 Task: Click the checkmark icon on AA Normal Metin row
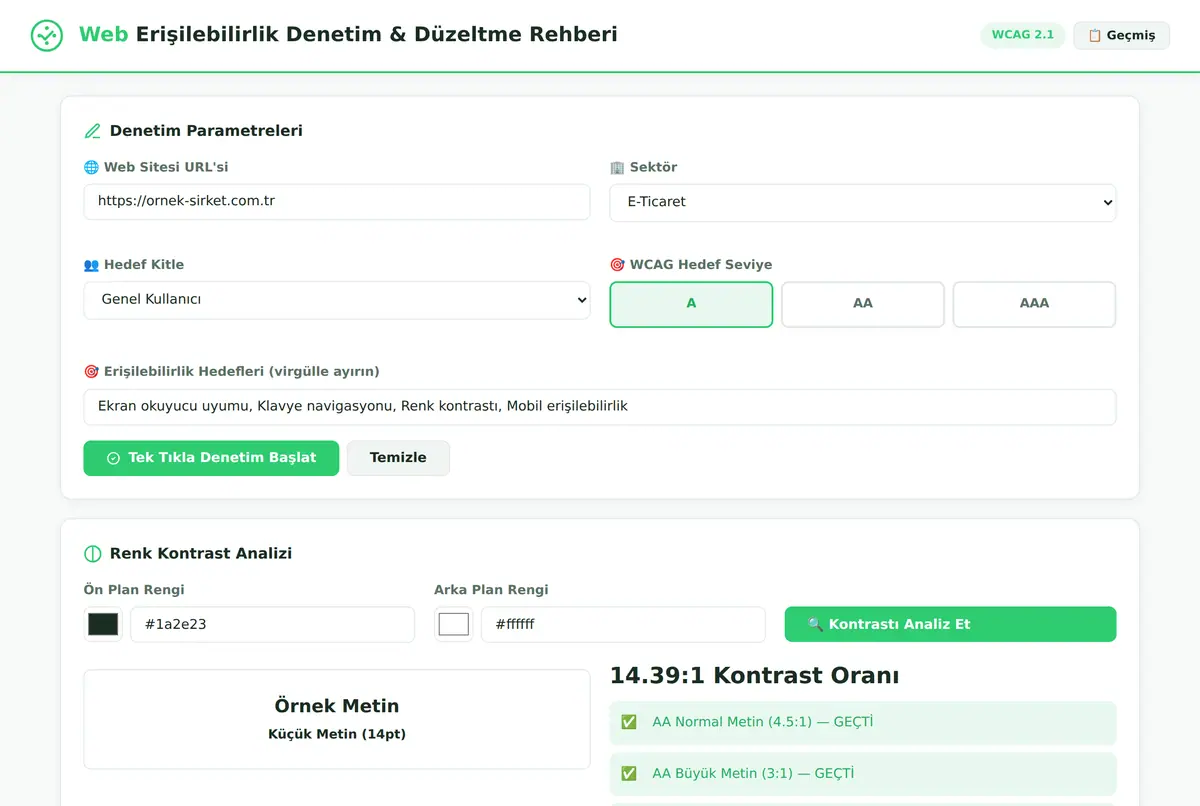pos(629,722)
